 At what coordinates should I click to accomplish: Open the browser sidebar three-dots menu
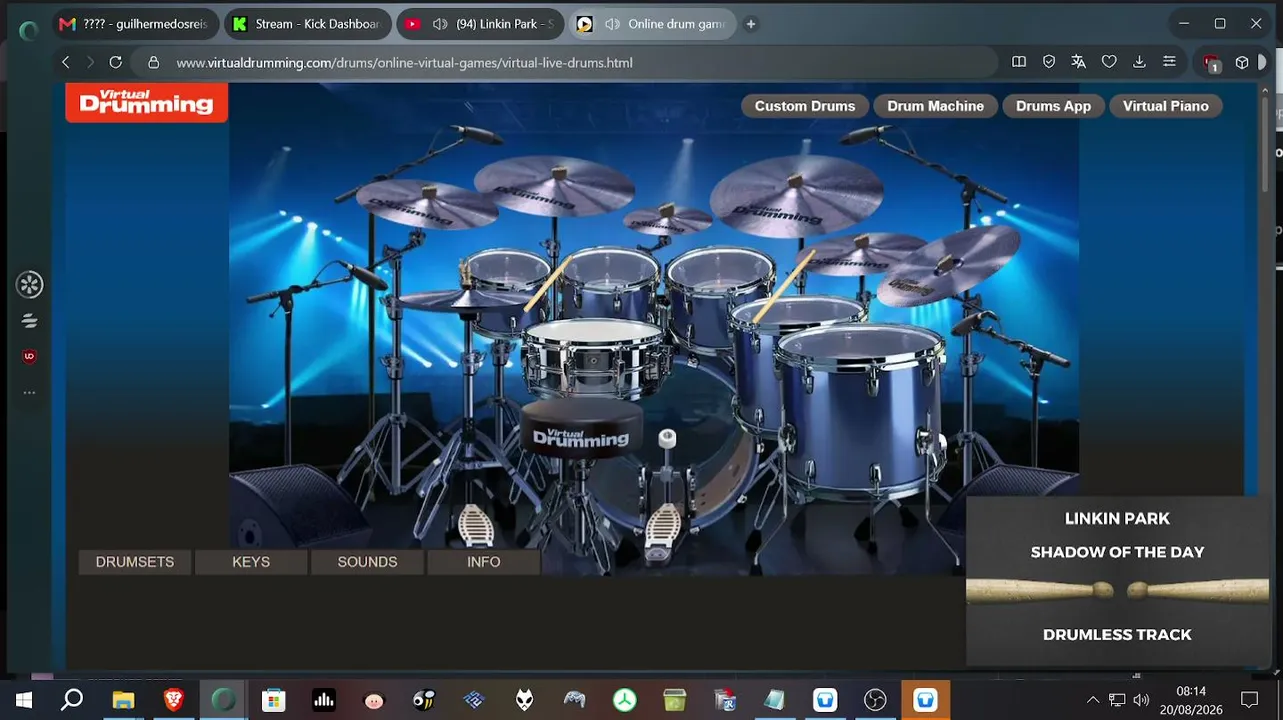tap(29, 393)
